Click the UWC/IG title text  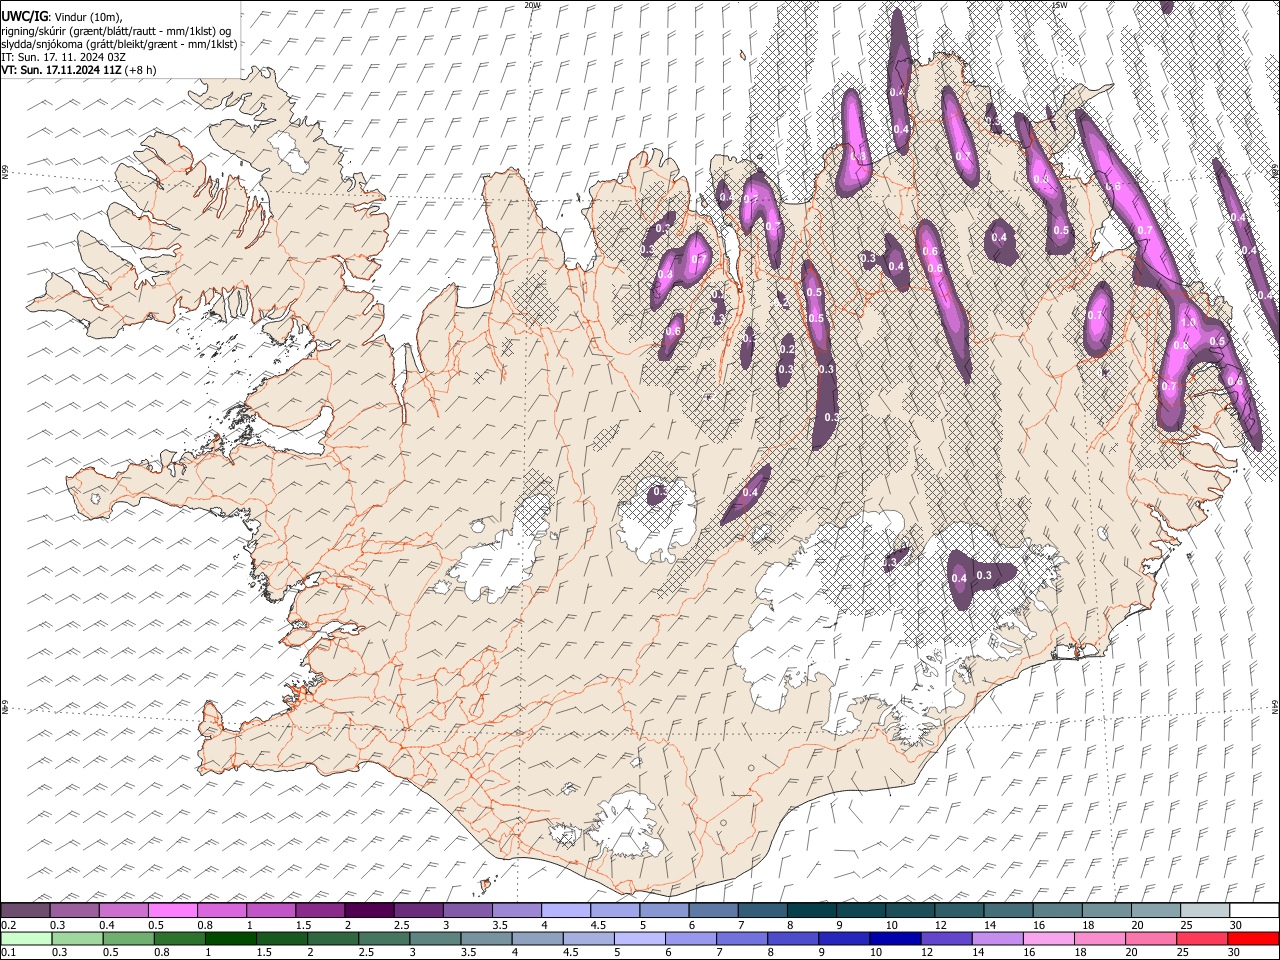pos(24,17)
